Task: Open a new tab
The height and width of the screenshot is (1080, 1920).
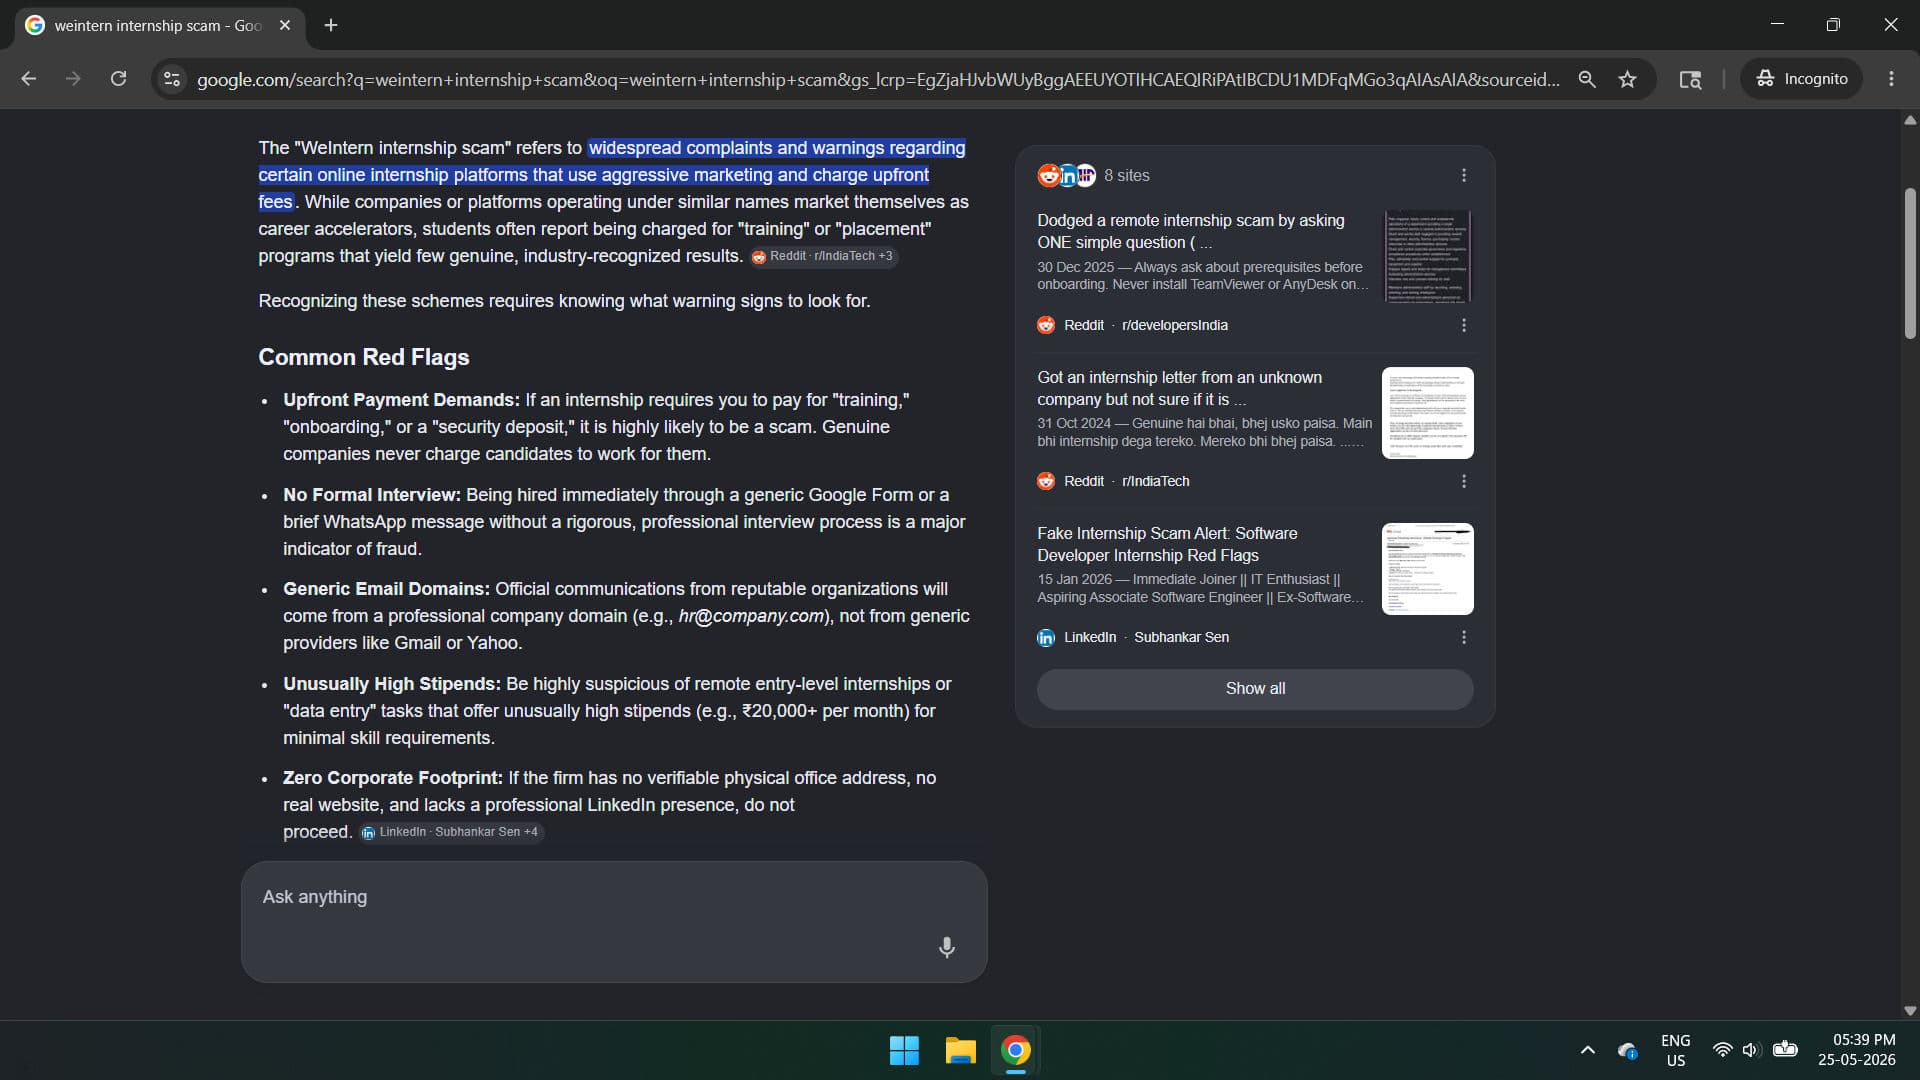Action: [x=331, y=25]
